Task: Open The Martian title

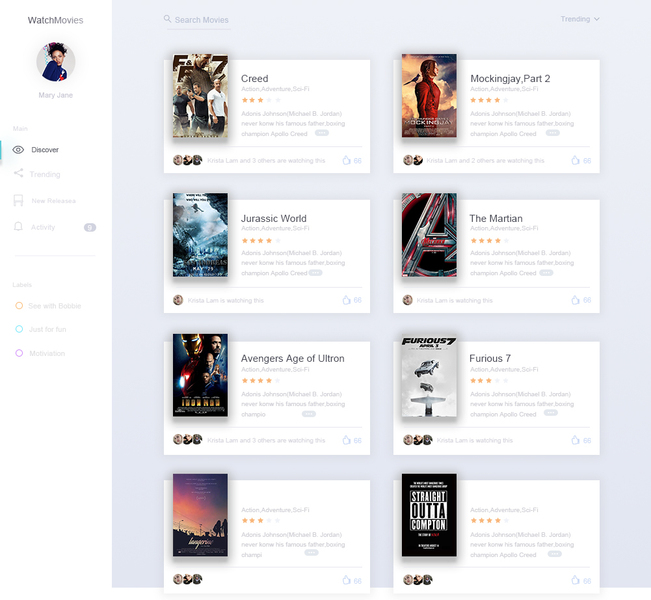Action: point(496,218)
